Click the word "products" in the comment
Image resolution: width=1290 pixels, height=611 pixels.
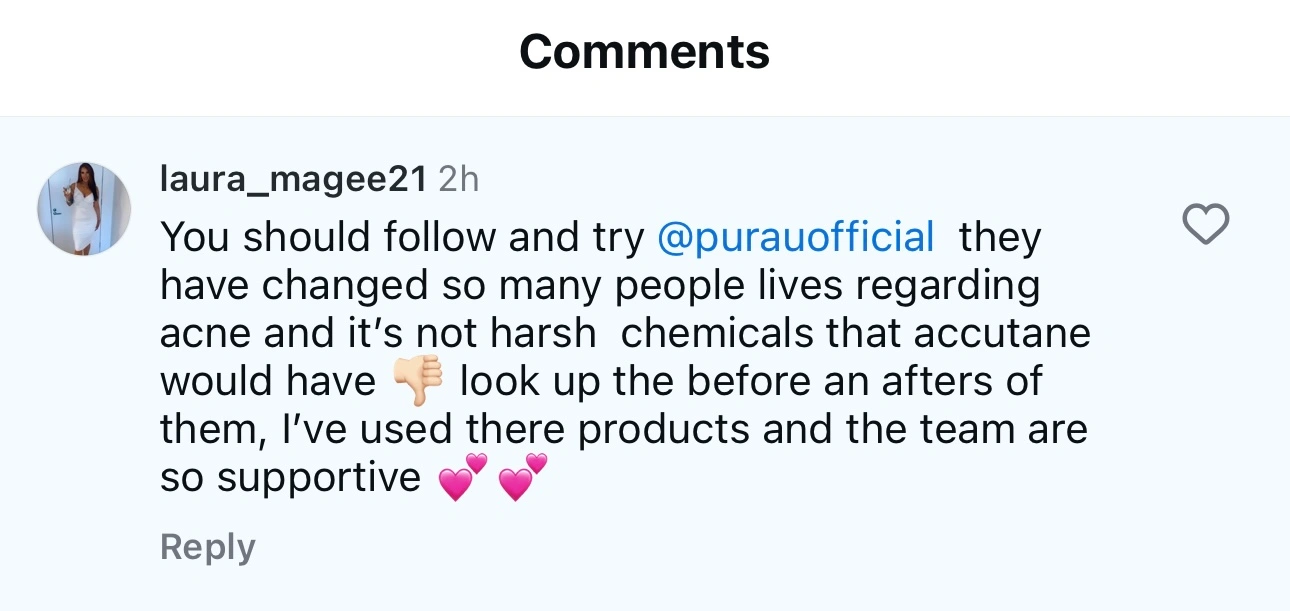(664, 429)
